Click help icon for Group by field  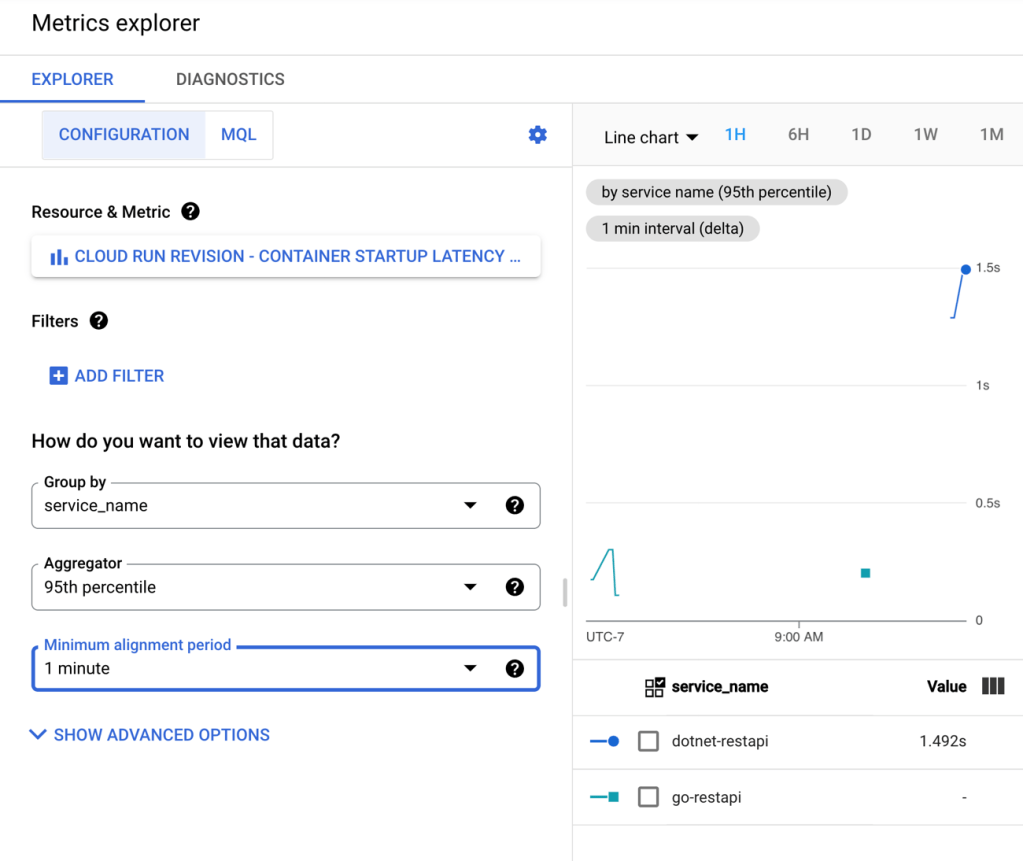pyautogui.click(x=515, y=506)
